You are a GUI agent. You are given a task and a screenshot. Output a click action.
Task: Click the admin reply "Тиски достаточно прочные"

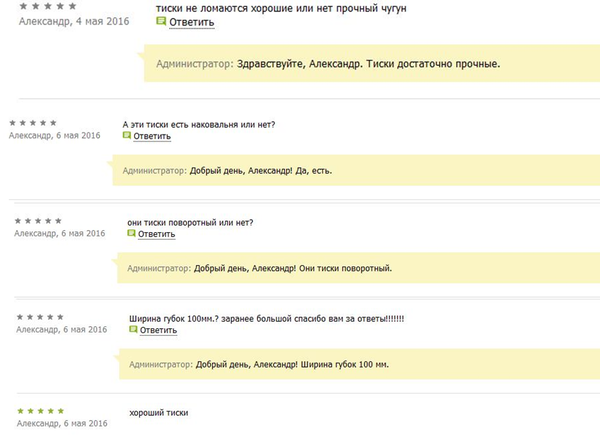pyautogui.click(x=327, y=64)
